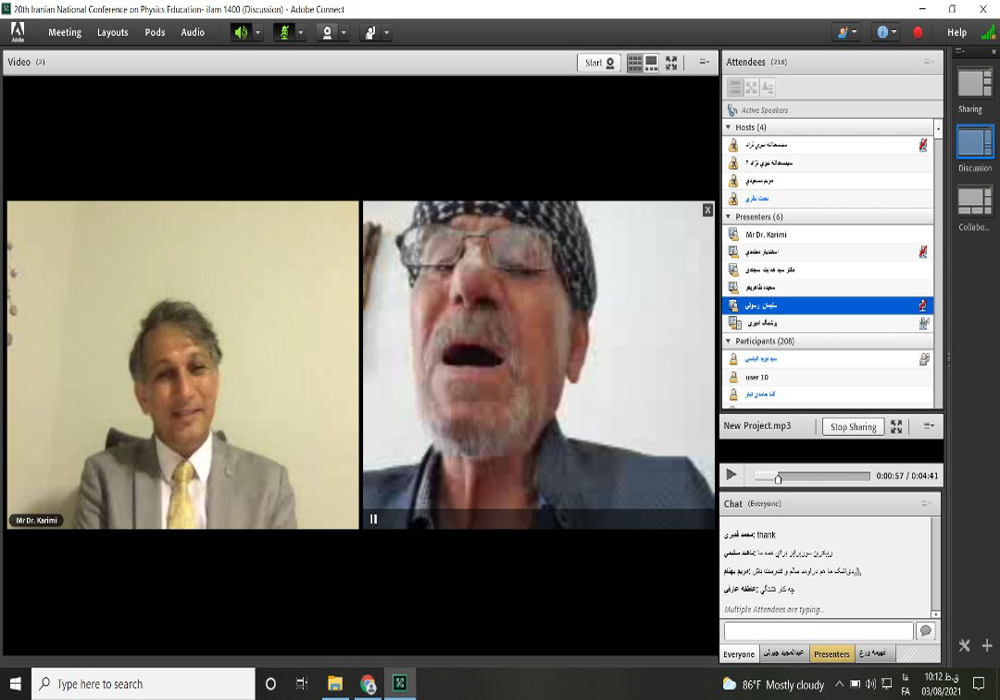Image resolution: width=1000 pixels, height=700 pixels.
Task: Open the Layouts menu
Action: tap(112, 32)
